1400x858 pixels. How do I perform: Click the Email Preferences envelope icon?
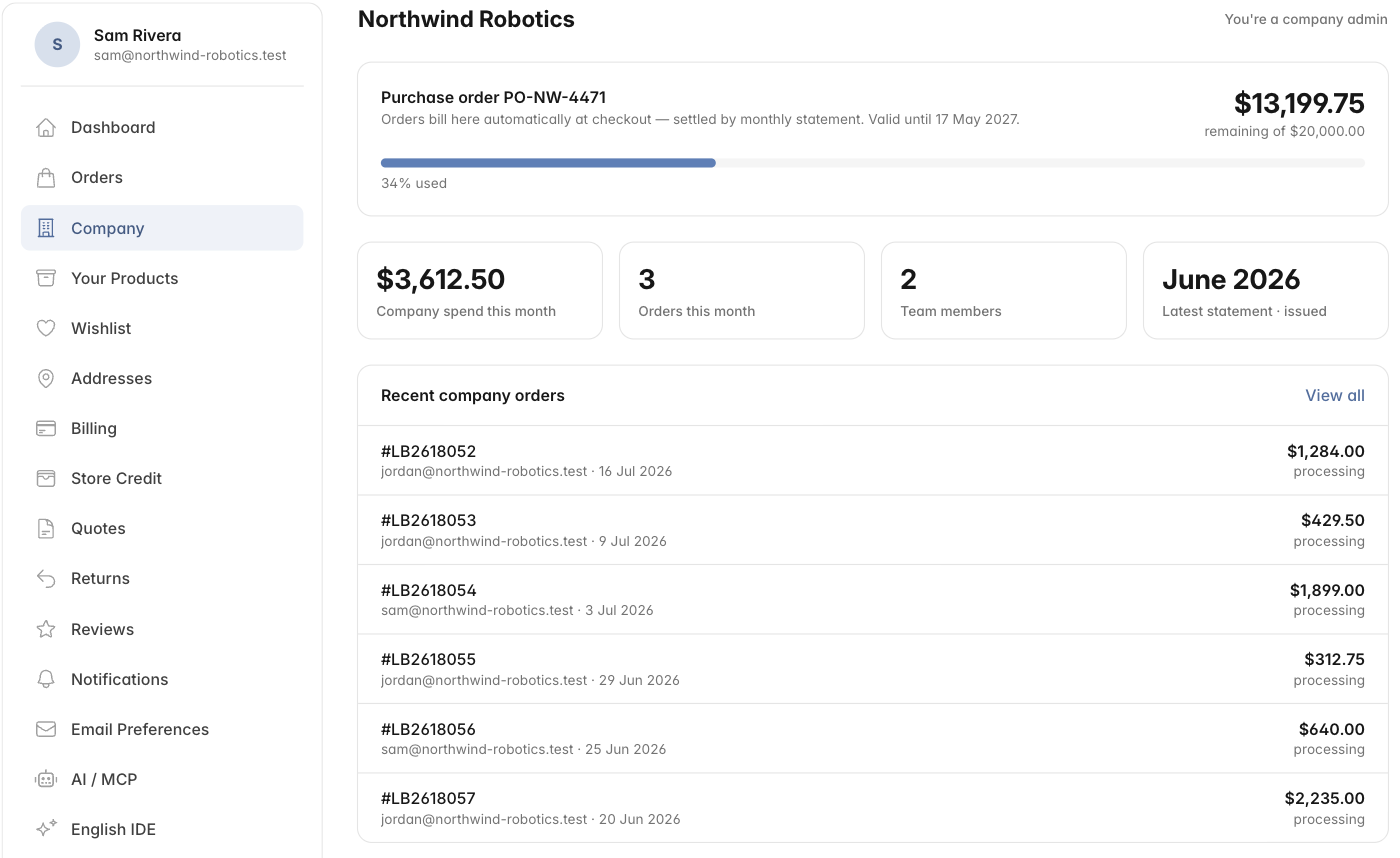(x=45, y=729)
